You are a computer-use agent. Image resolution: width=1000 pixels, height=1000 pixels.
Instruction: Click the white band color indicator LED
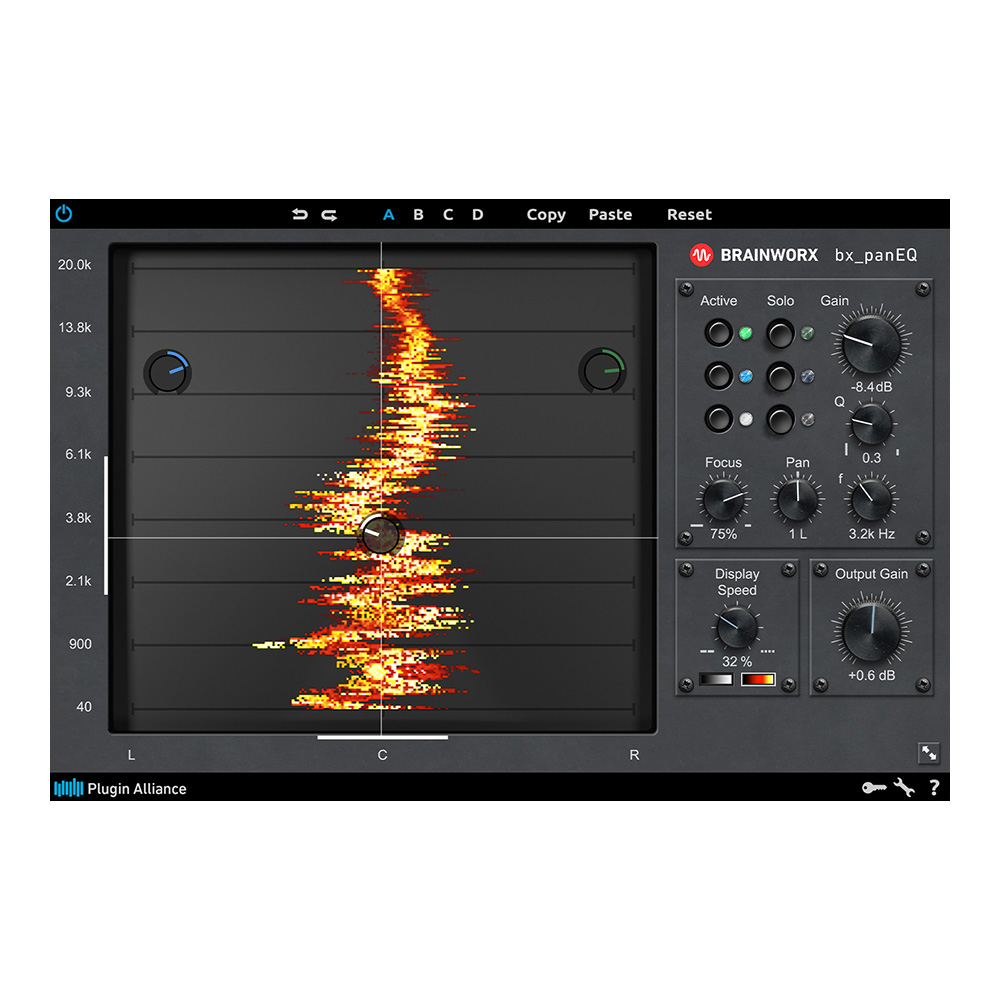745,419
